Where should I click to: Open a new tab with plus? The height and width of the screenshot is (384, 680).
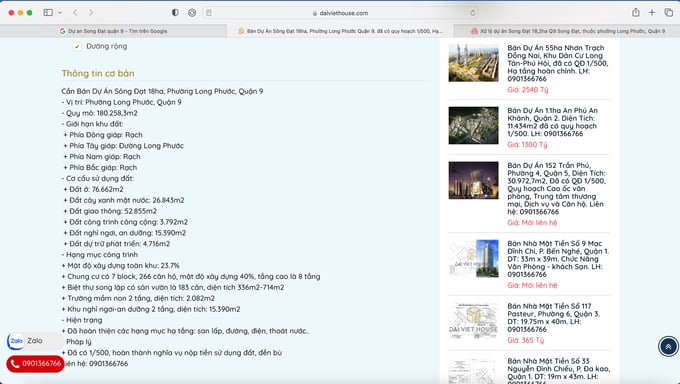(x=652, y=13)
